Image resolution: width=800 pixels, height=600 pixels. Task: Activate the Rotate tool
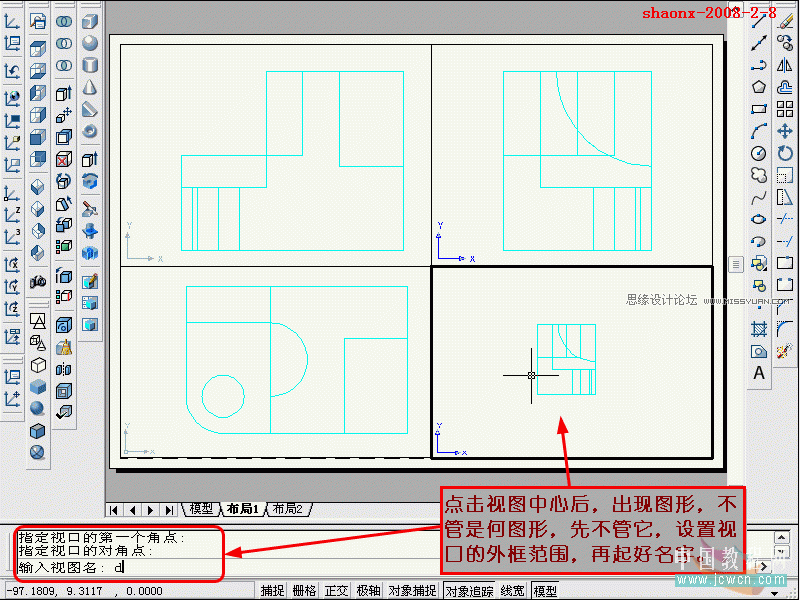pyautogui.click(x=785, y=153)
